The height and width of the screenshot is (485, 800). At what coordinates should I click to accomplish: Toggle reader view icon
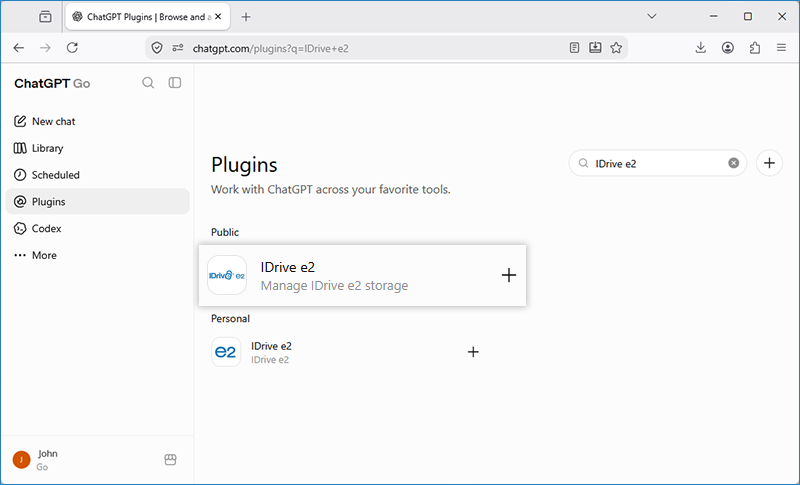574,48
